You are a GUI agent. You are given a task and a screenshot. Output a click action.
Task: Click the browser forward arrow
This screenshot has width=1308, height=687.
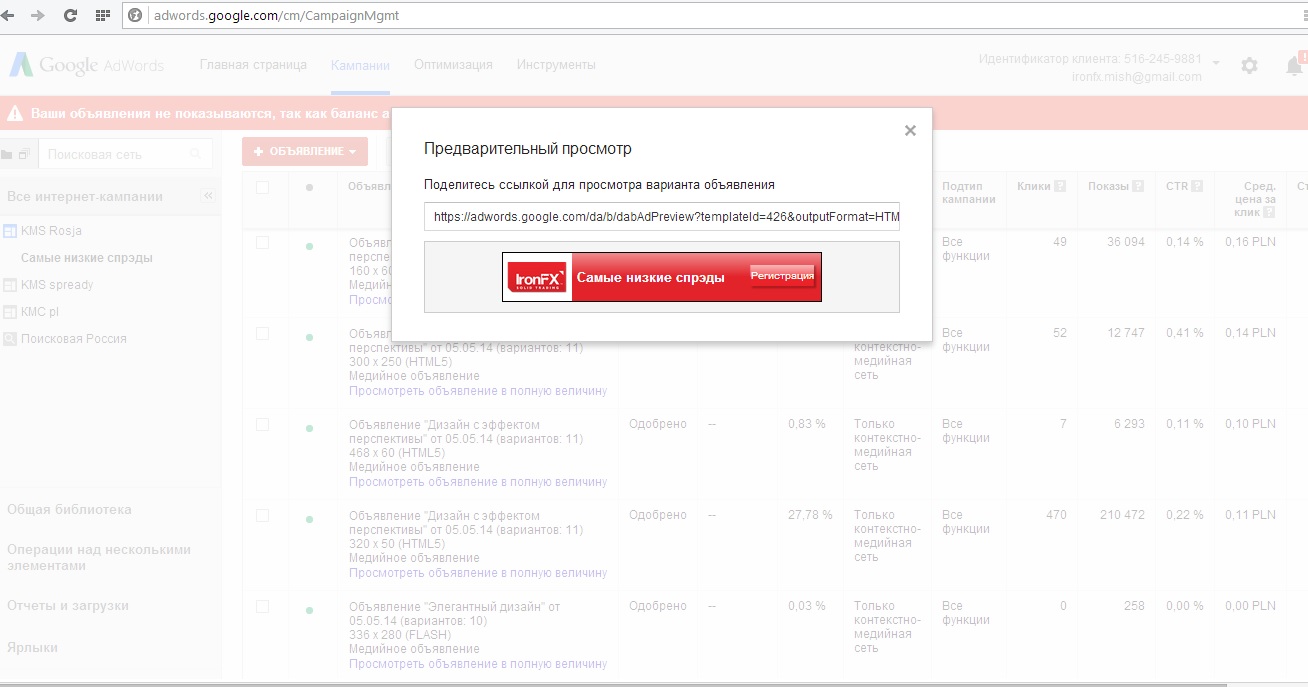[x=38, y=16]
